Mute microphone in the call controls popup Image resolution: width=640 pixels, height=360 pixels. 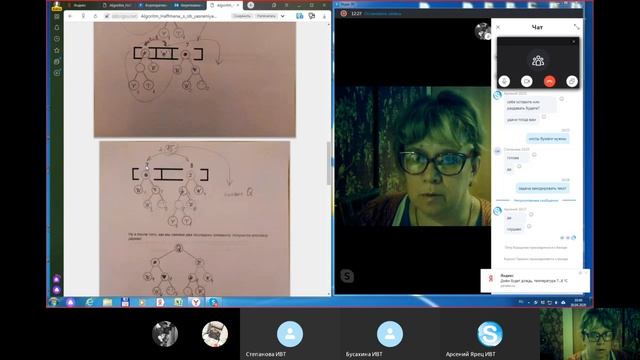[504, 81]
